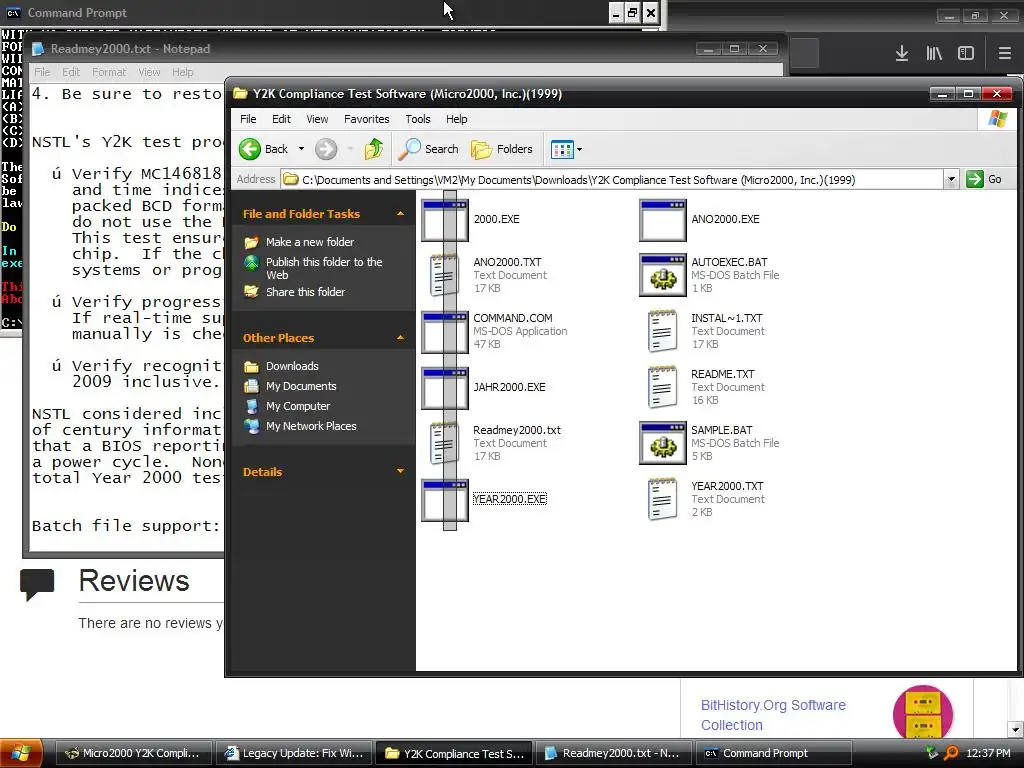Open the Help menu in Explorer
The image size is (1024, 768).
(x=456, y=119)
